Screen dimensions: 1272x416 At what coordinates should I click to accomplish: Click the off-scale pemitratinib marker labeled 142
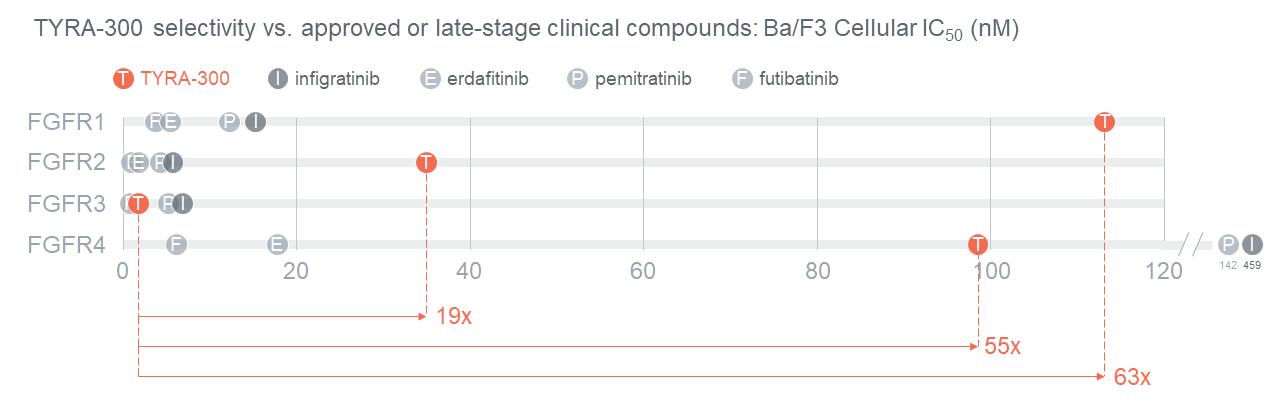[1229, 244]
